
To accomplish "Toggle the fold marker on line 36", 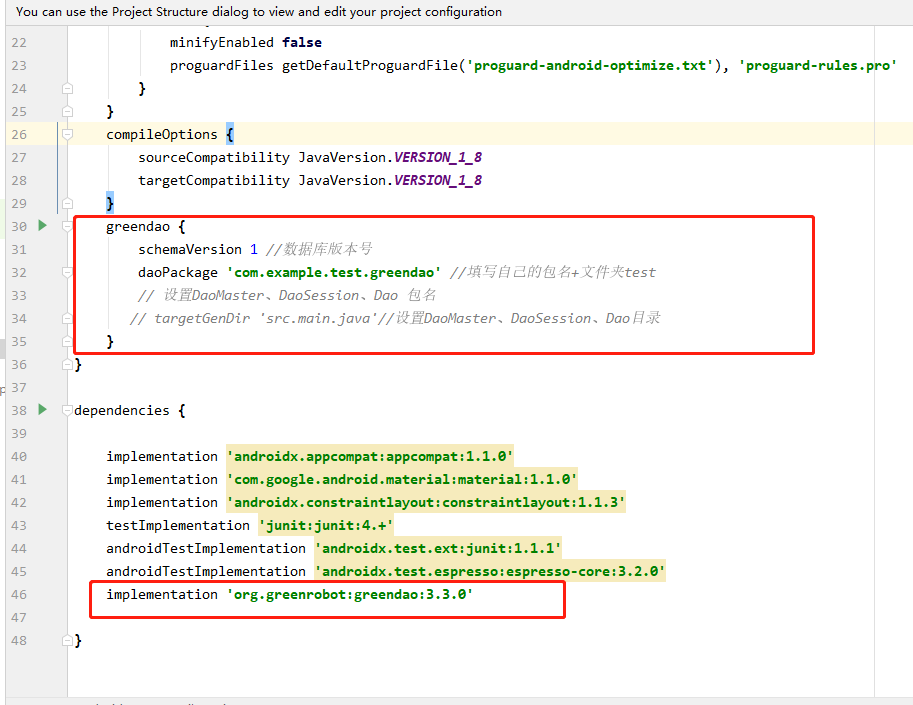I will (65, 363).
